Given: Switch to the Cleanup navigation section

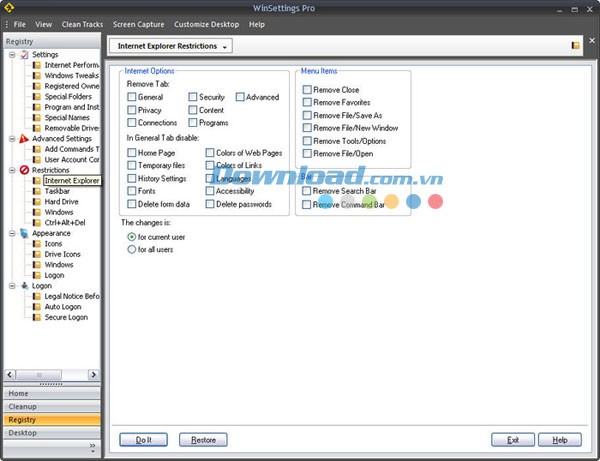Looking at the screenshot, I should point(52,406).
